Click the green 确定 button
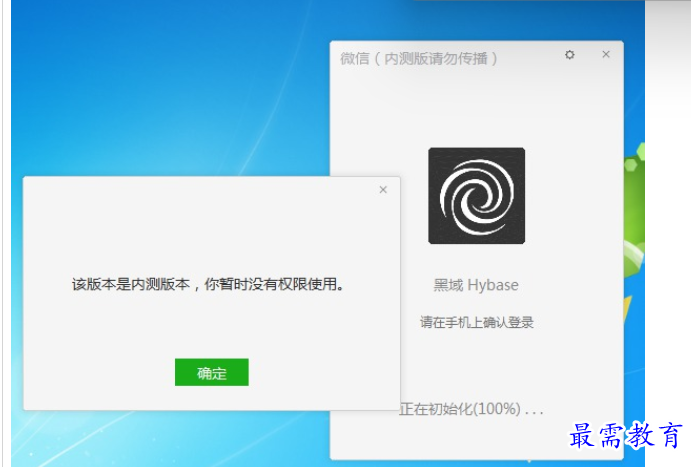 [x=212, y=372]
